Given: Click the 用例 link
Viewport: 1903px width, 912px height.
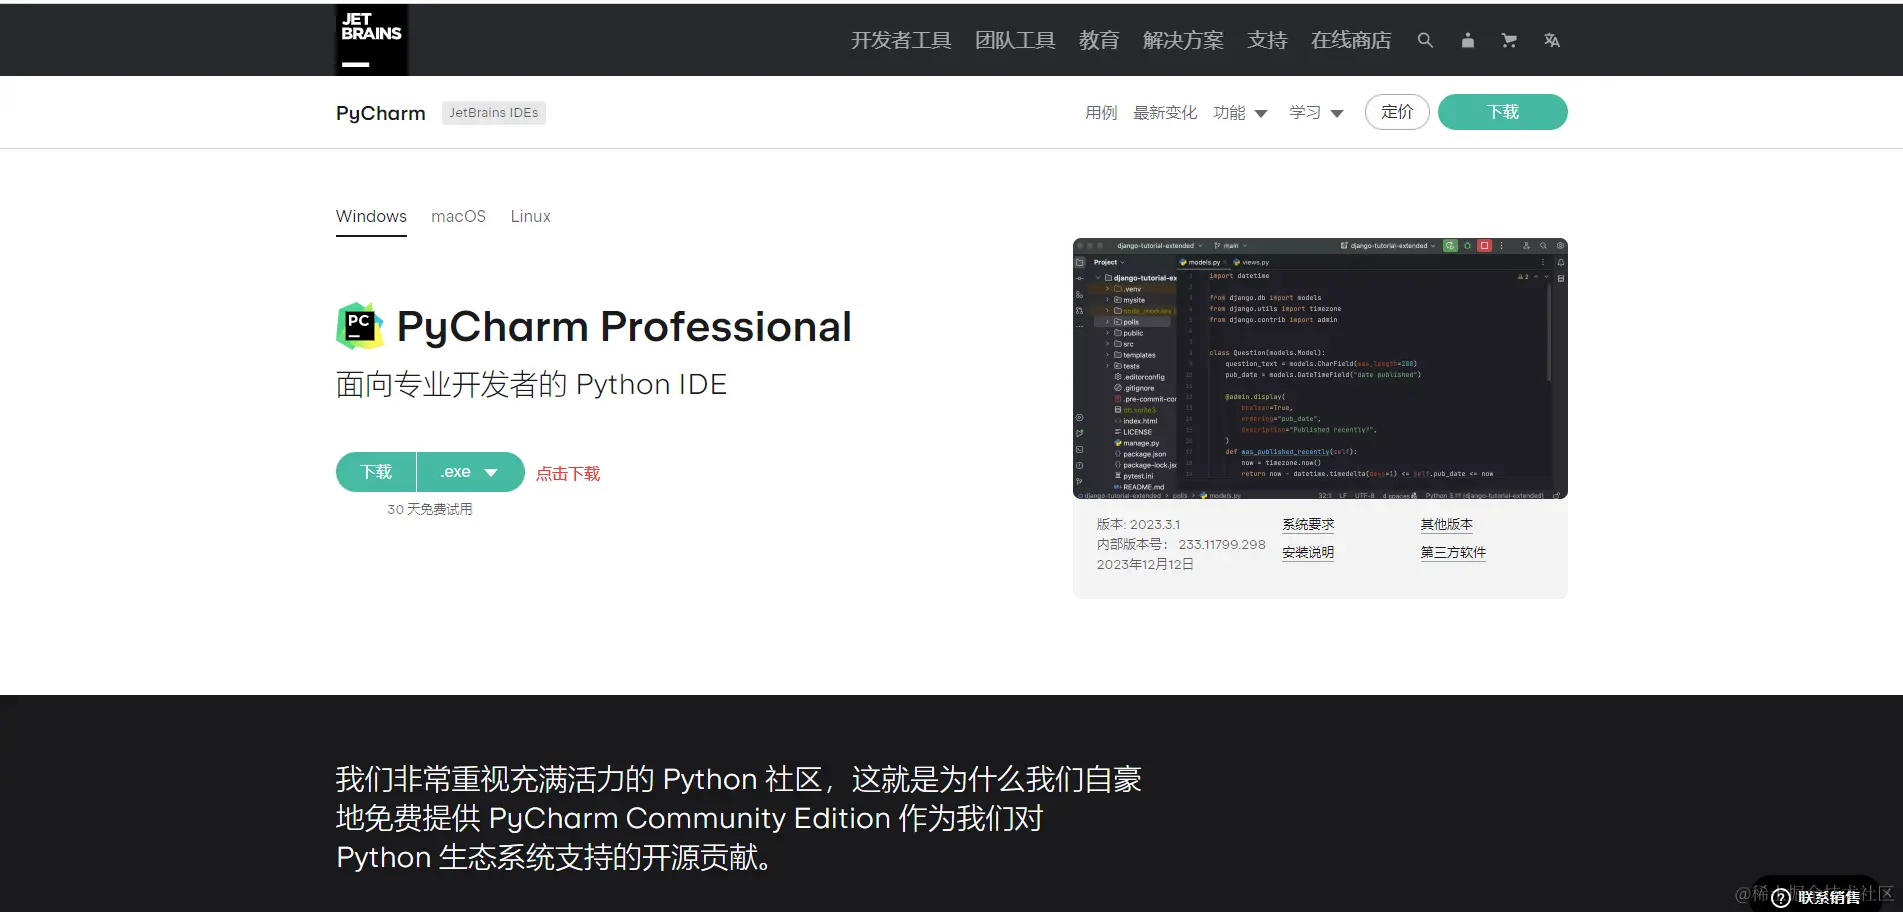Looking at the screenshot, I should pos(1101,113).
